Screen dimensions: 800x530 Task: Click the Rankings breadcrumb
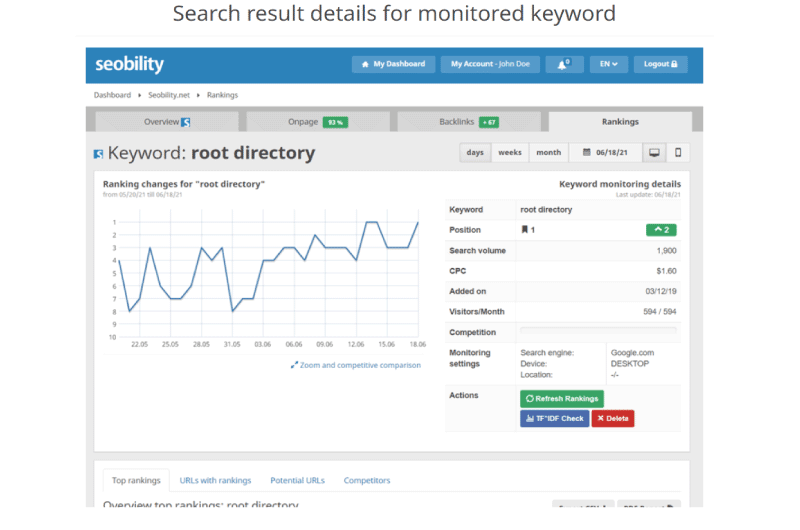pyautogui.click(x=222, y=95)
